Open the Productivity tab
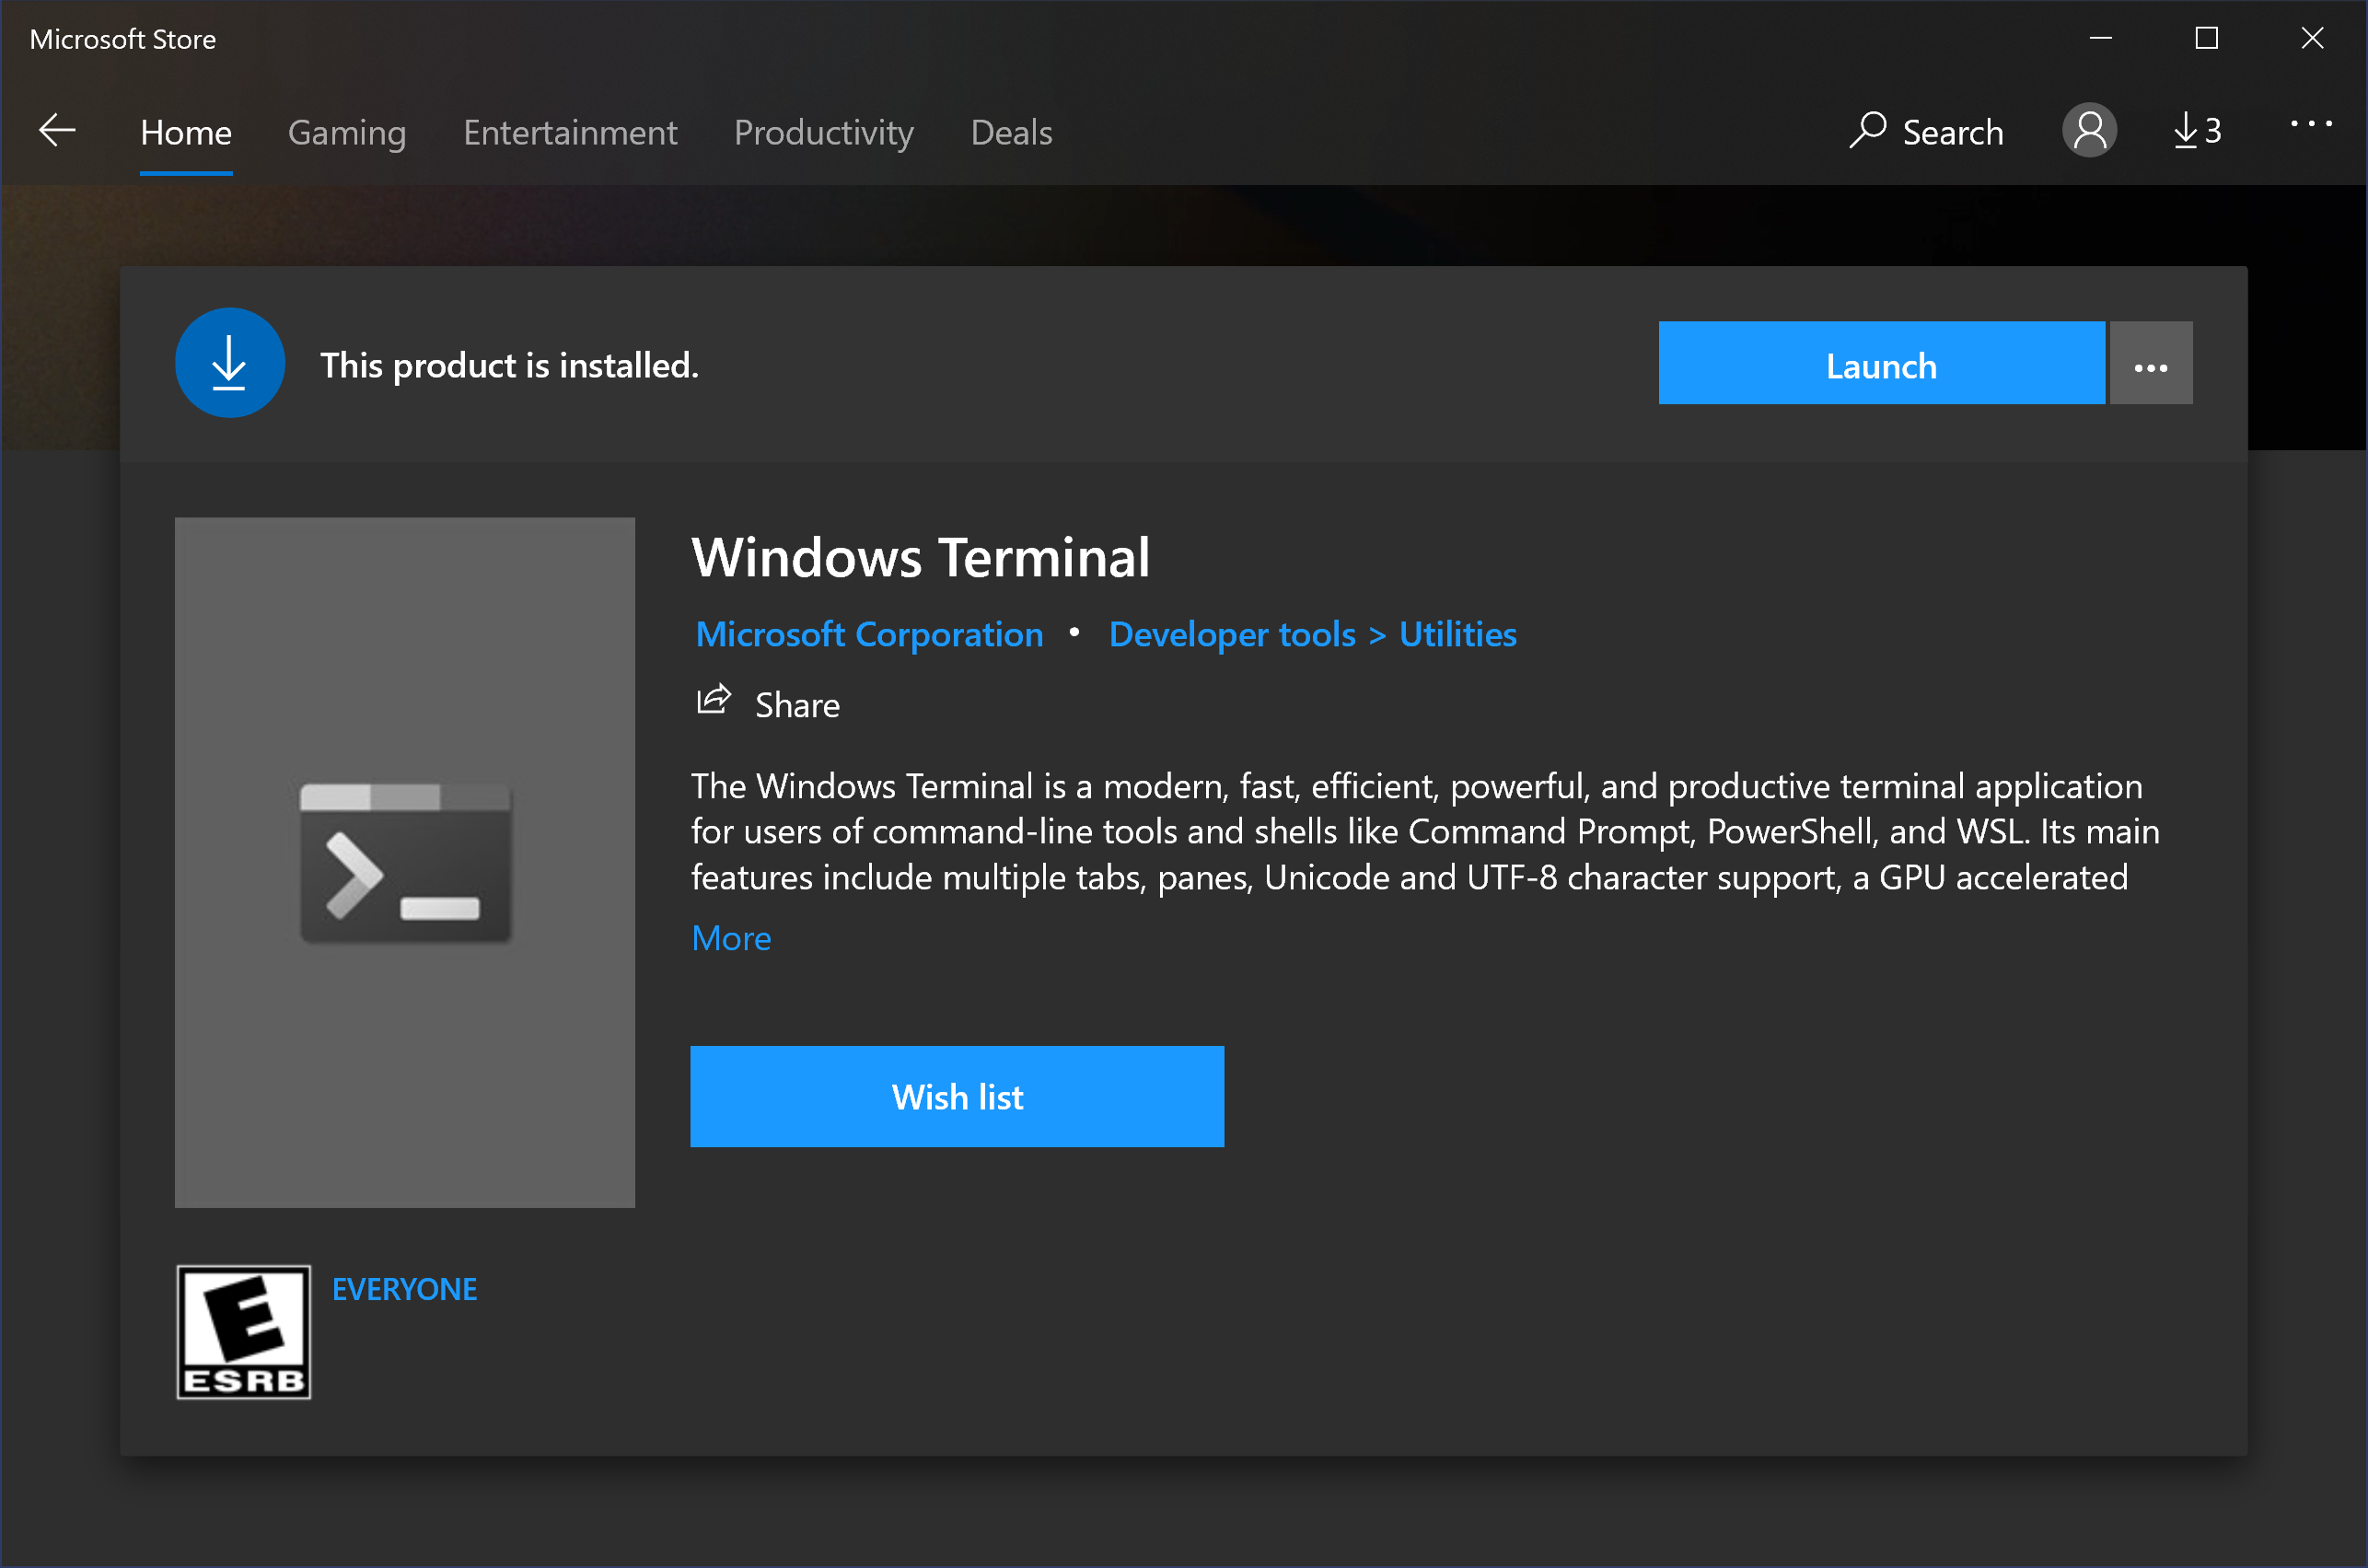2368x1568 pixels. (x=824, y=133)
